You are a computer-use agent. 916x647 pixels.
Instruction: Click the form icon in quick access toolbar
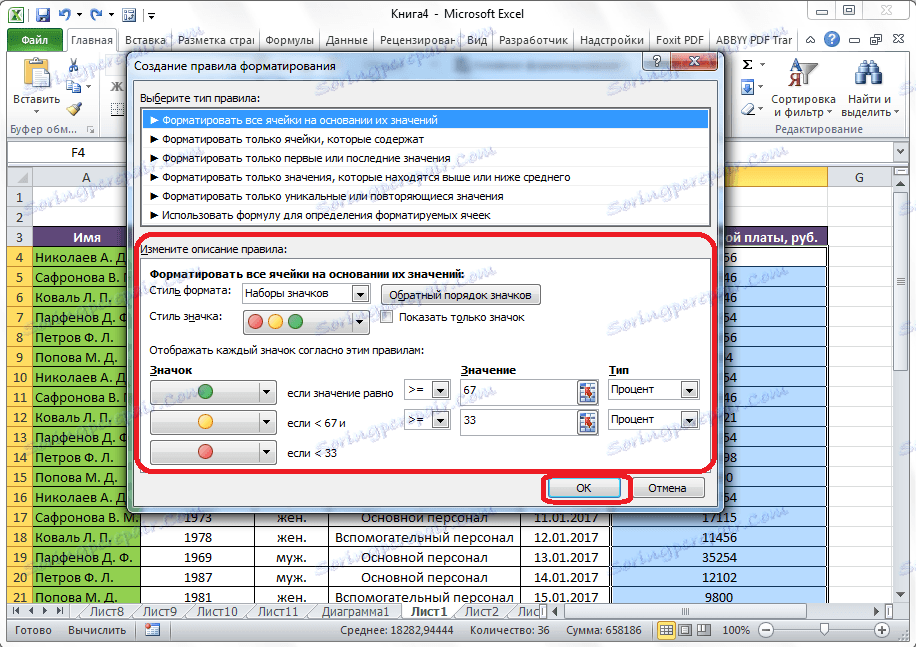click(x=129, y=15)
